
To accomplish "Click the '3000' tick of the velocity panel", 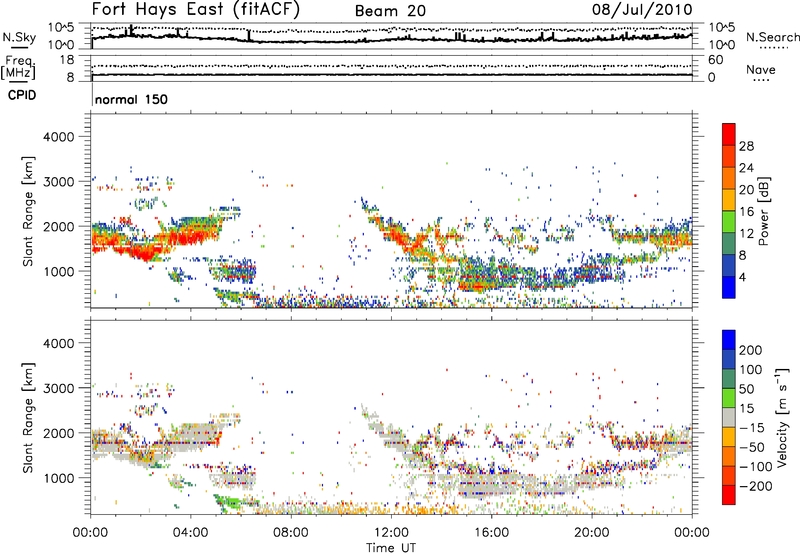I will click(58, 388).
